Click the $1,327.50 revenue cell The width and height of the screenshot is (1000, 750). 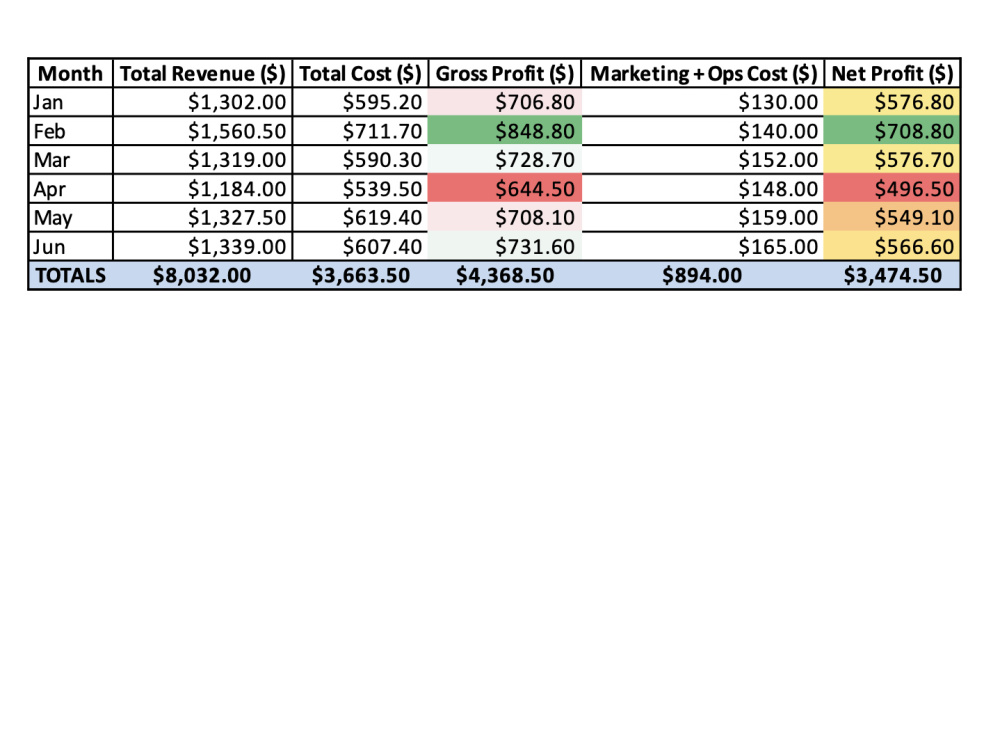click(x=203, y=217)
